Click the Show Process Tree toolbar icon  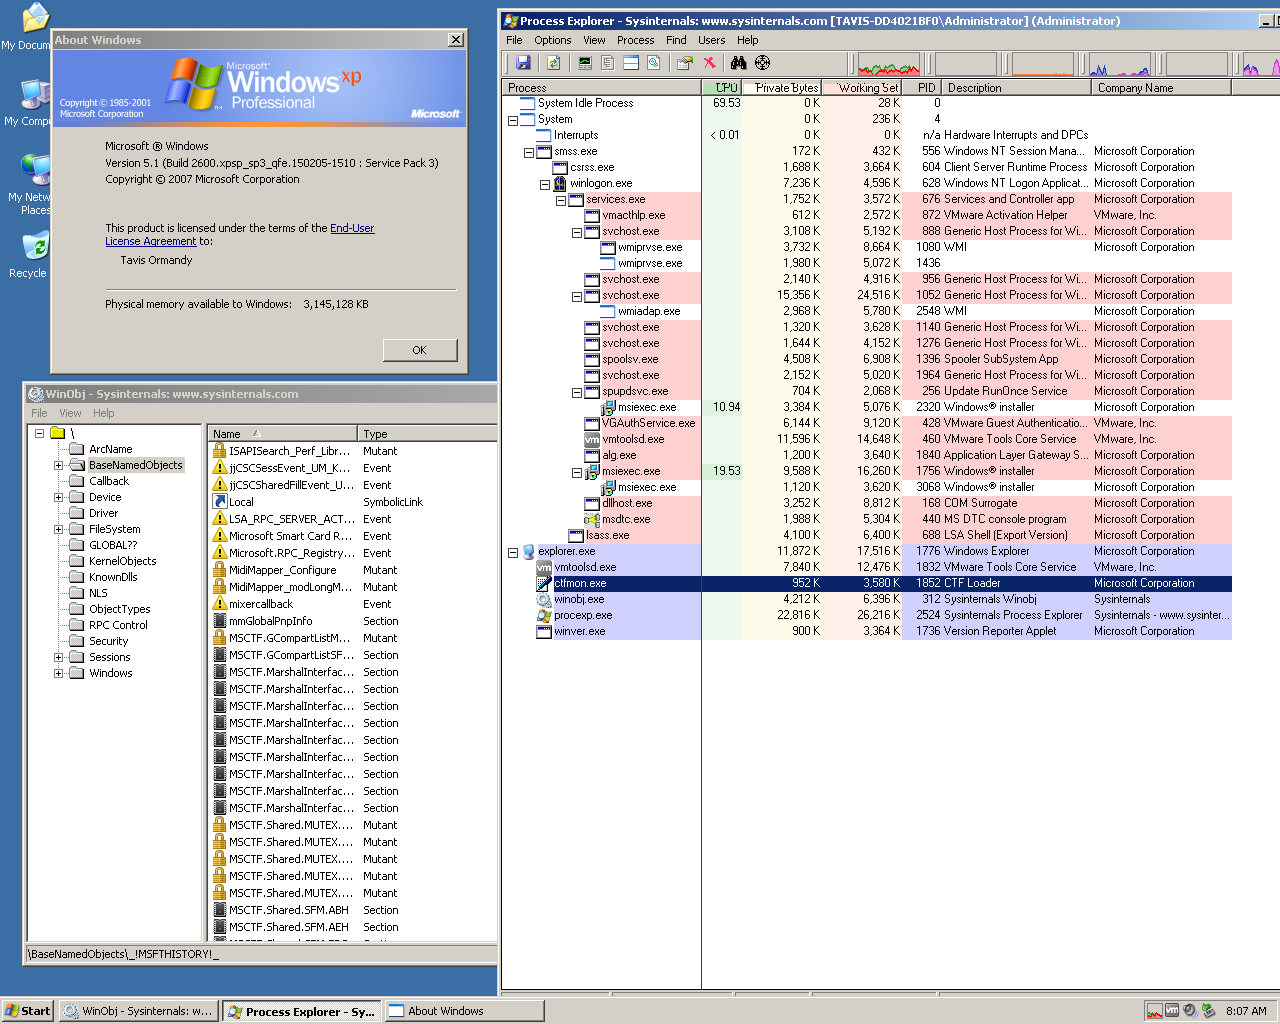pyautogui.click(x=607, y=63)
